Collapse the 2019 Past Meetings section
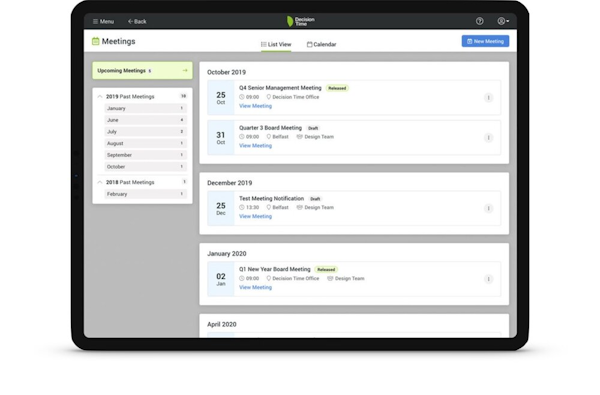Screen dimensions: 600x395 click(x=100, y=96)
